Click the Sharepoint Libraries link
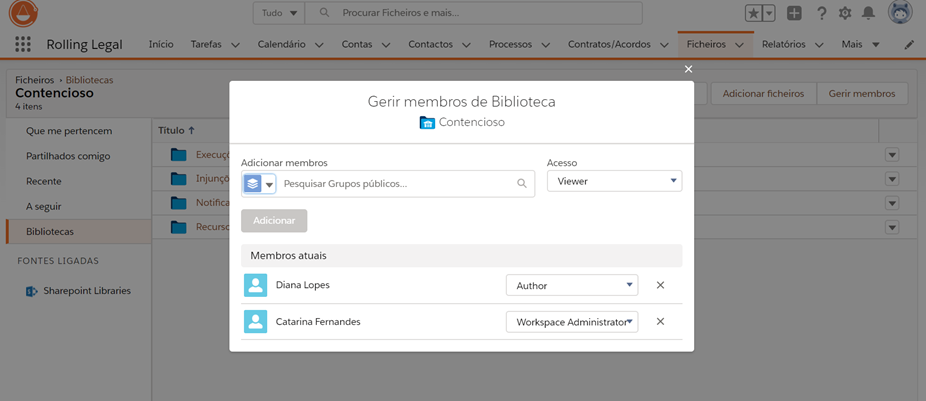Image resolution: width=926 pixels, height=401 pixels. [x=86, y=290]
